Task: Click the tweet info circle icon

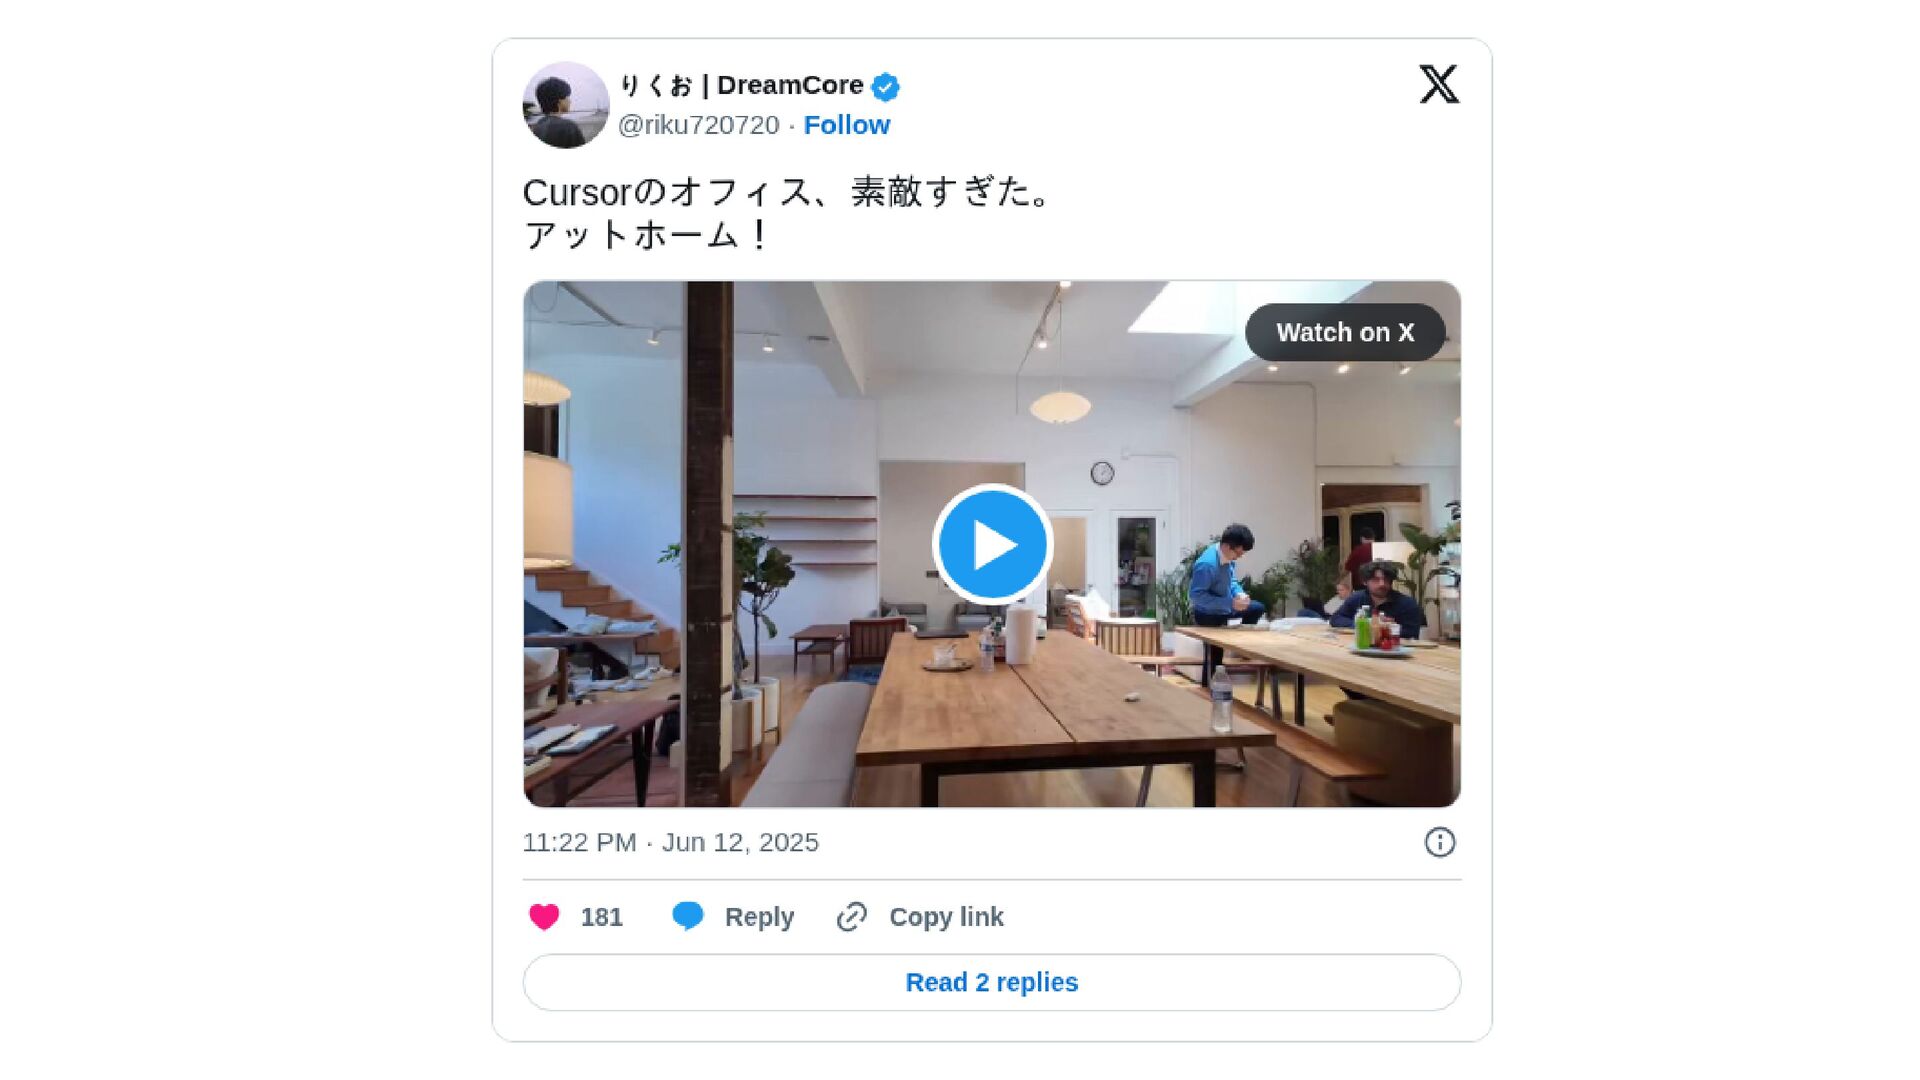Action: [1440, 842]
